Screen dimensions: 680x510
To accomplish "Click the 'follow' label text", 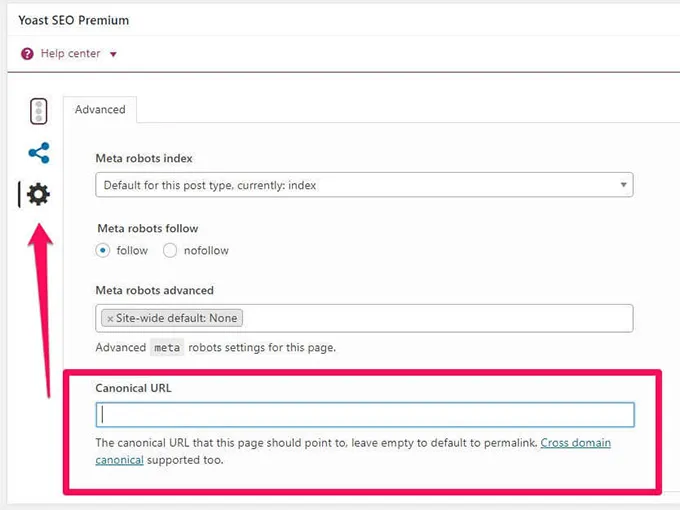I will coord(132,250).
